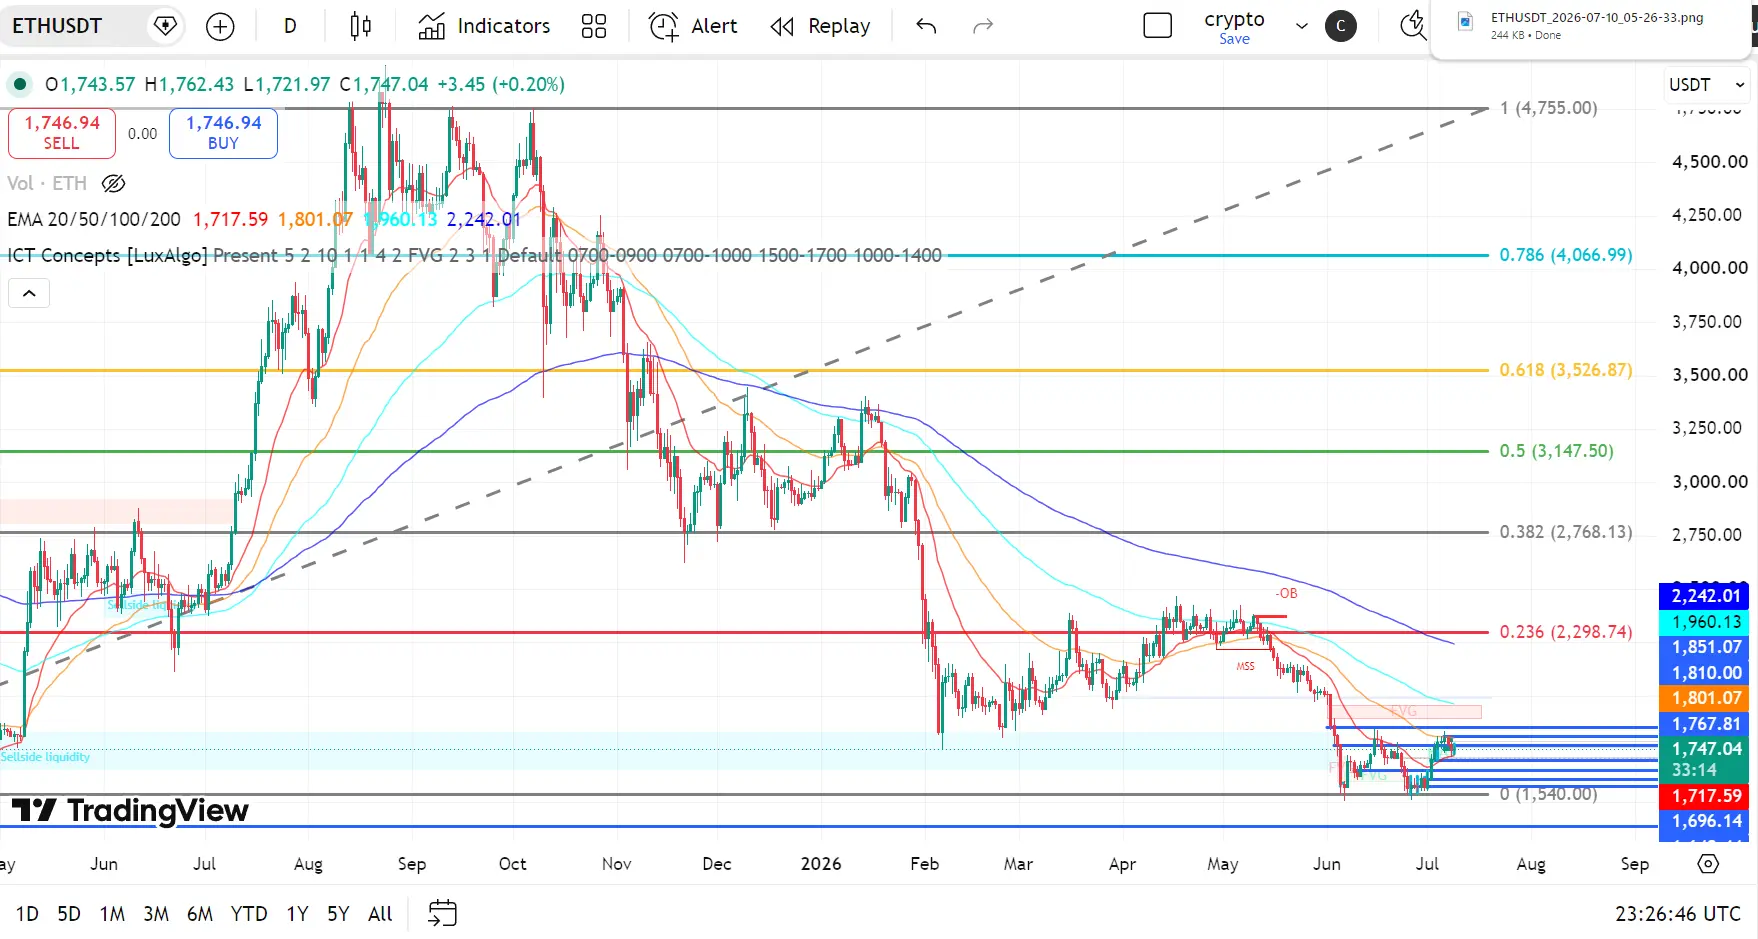This screenshot has height=939, width=1758.
Task: Toggle the Vol ETH indicator visibility
Action: coord(114,183)
